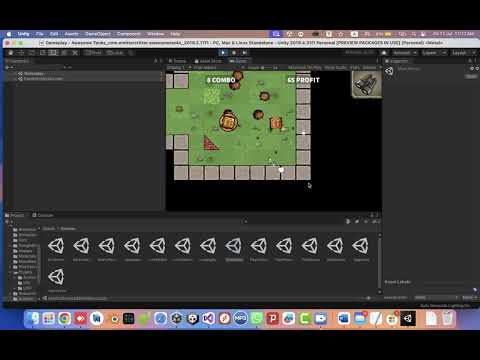Toggle the Hierarchy panel lock
The height and width of the screenshot is (360, 480).
tap(156, 61)
